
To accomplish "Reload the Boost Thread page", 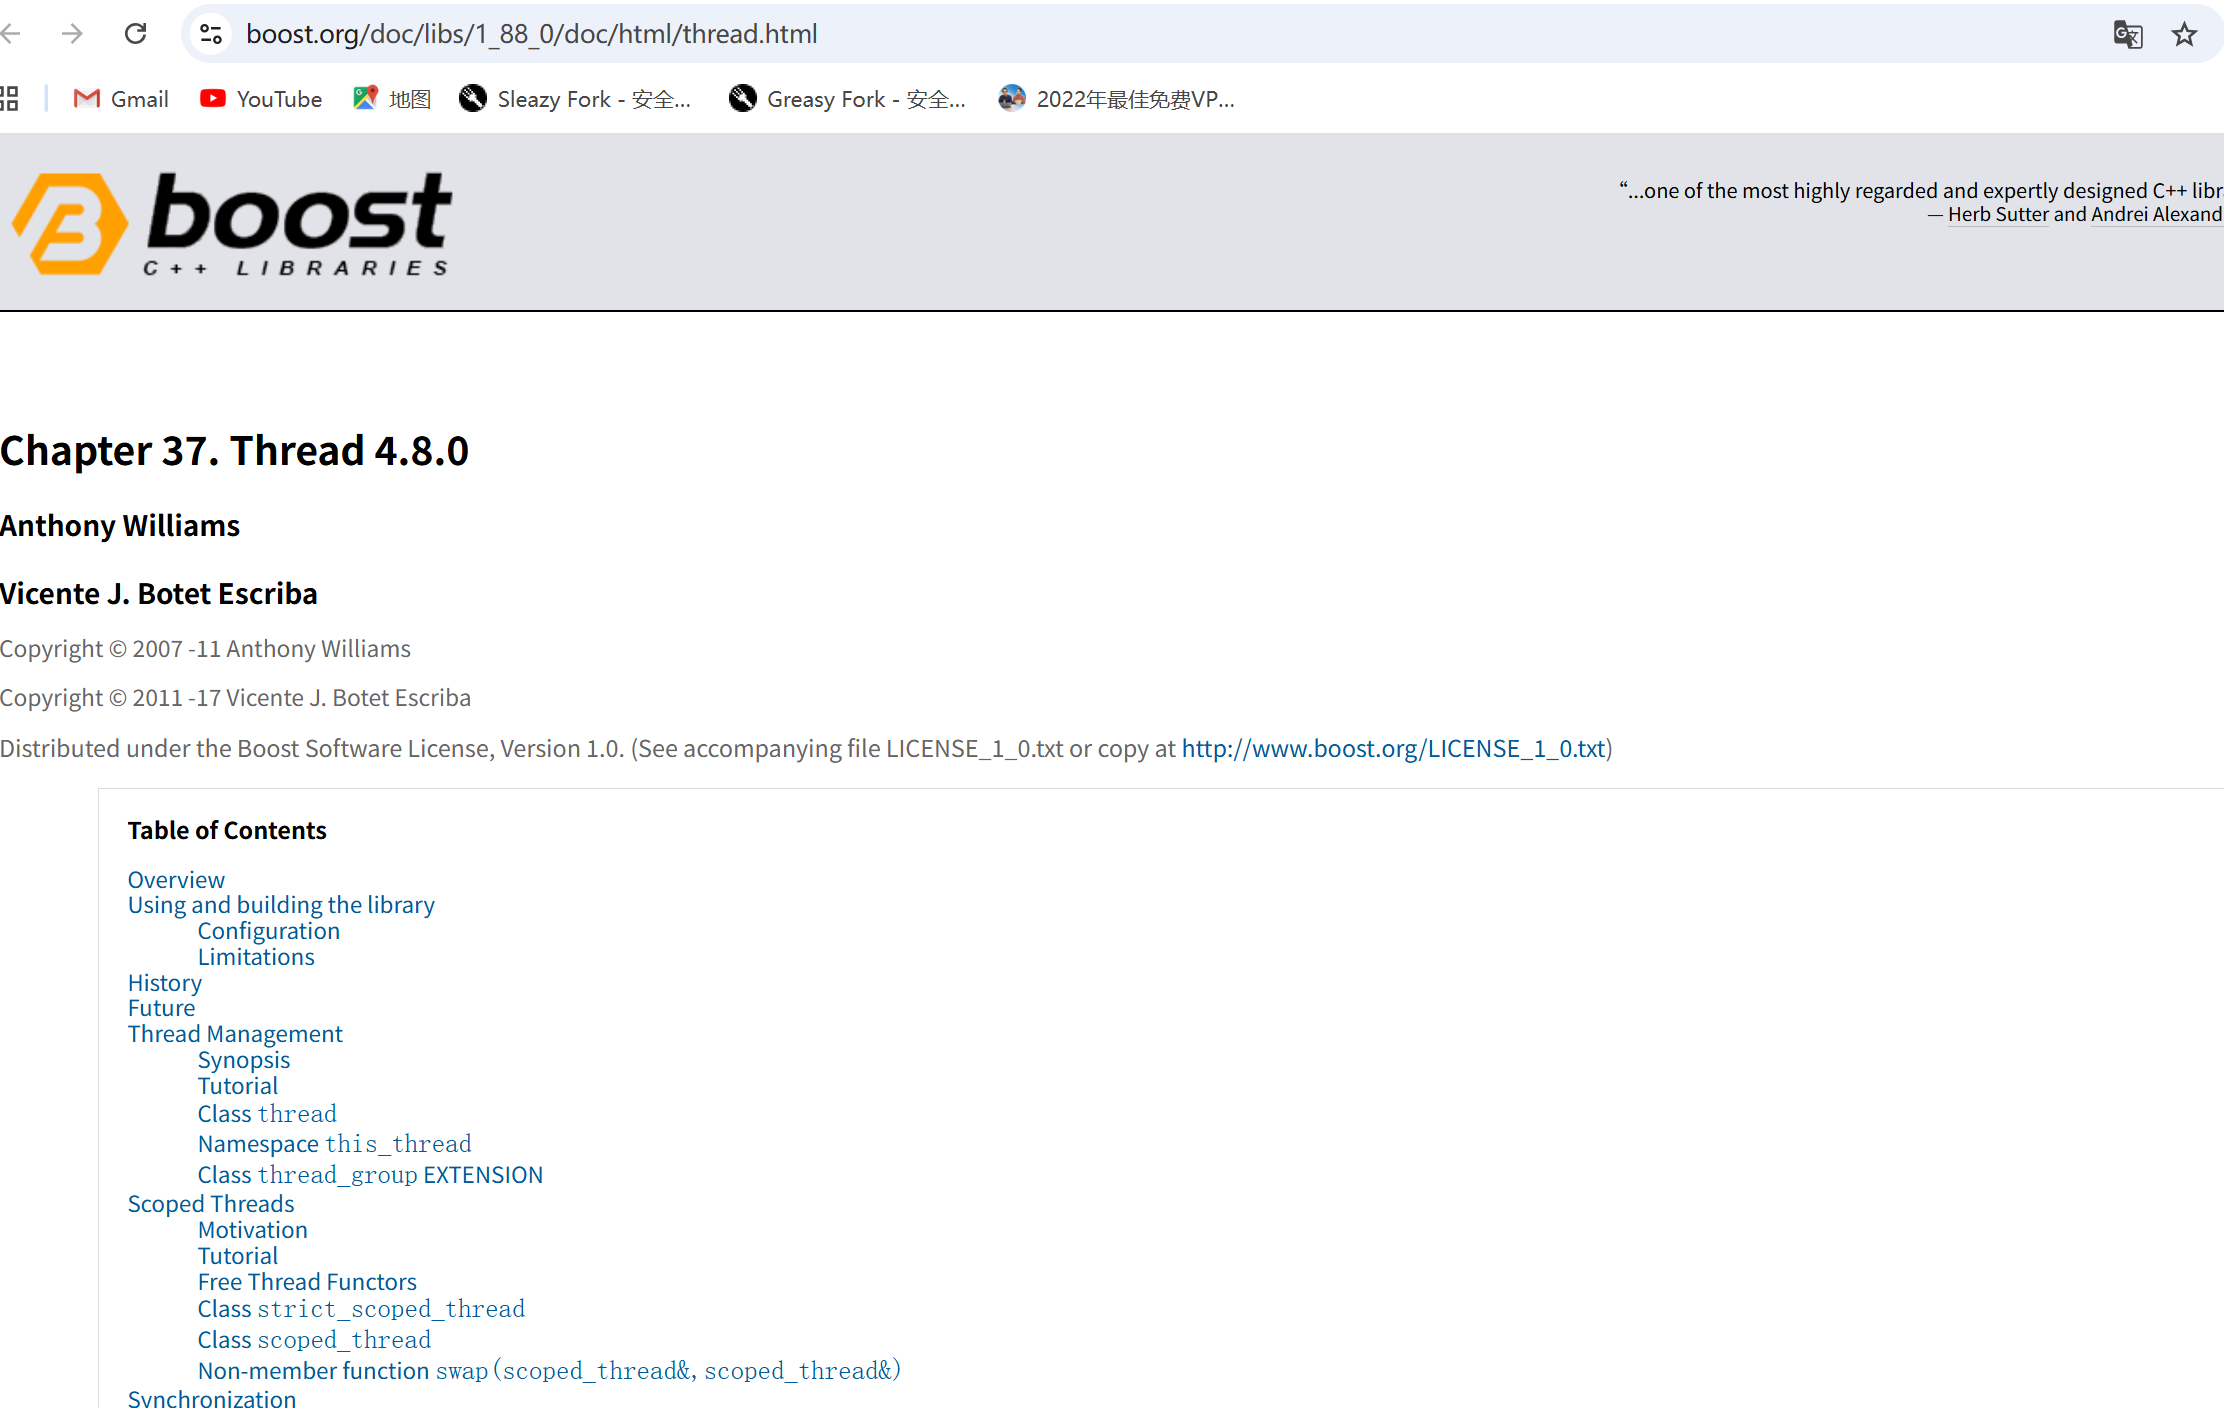I will click(135, 34).
